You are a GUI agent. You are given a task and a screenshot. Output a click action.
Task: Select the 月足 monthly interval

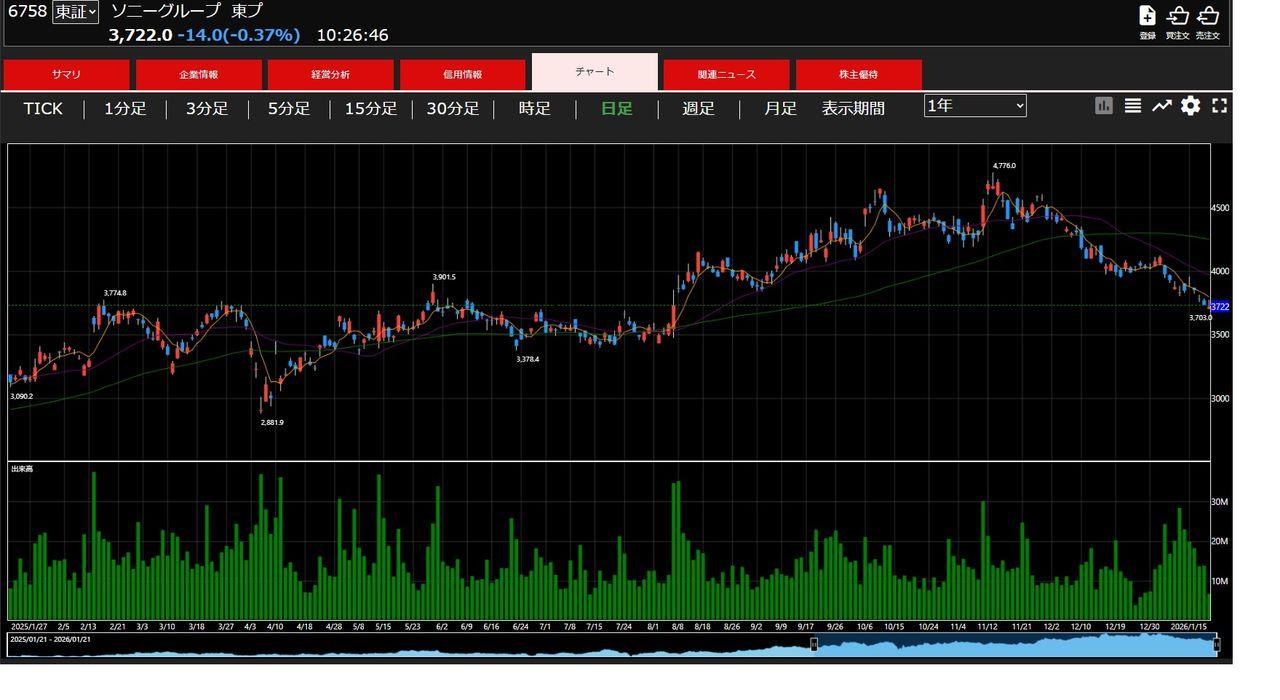[x=780, y=108]
